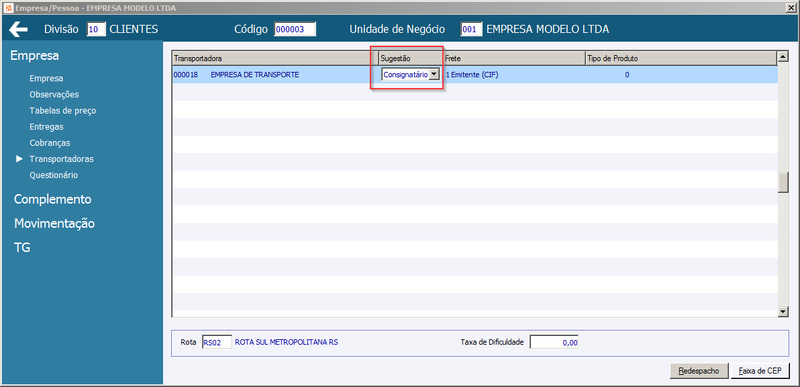Viewport: 800px width, 387px height.
Task: Click ROTA SUL METROPOLITANA RS text
Action: (x=286, y=342)
